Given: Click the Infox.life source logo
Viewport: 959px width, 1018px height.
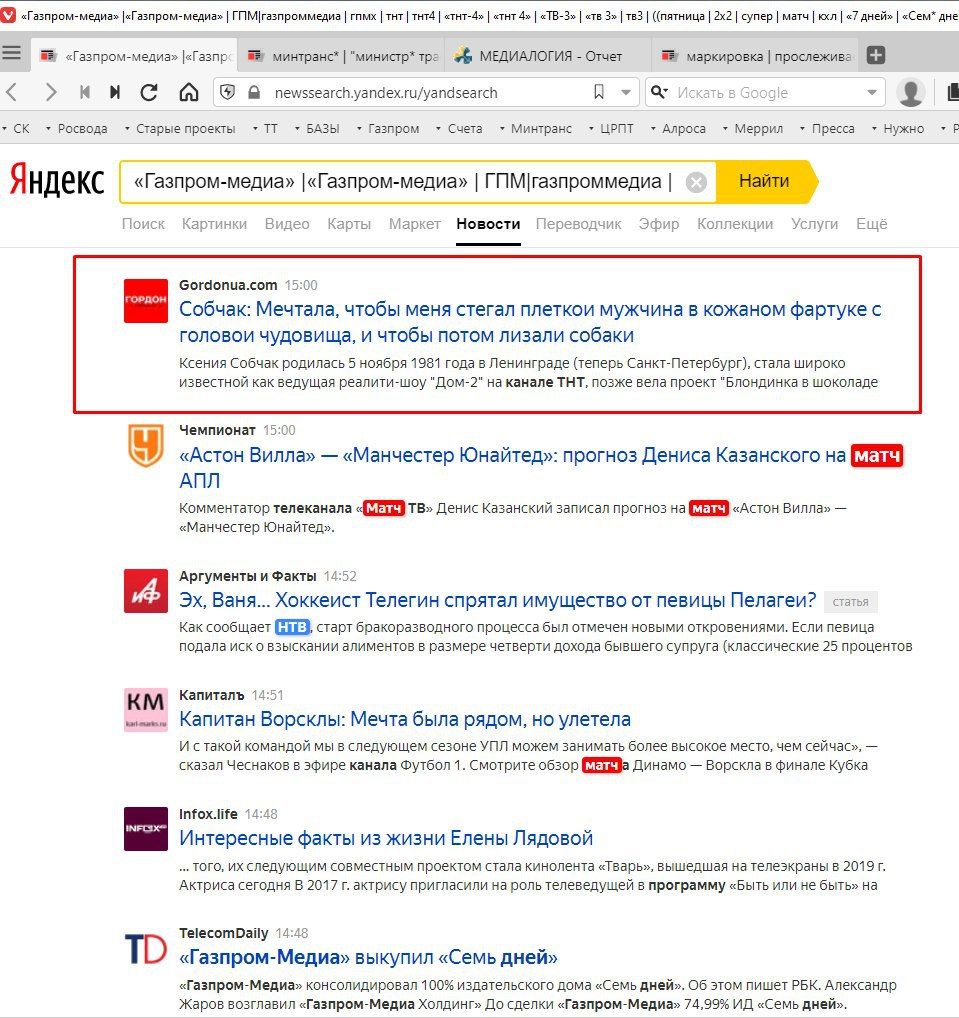Looking at the screenshot, I should point(145,828).
